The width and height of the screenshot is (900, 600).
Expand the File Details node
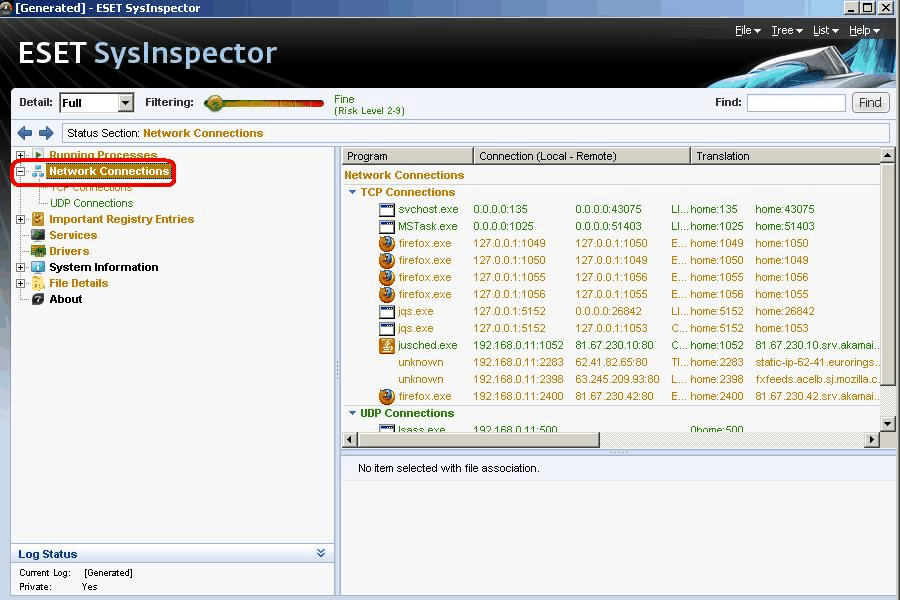(x=21, y=283)
